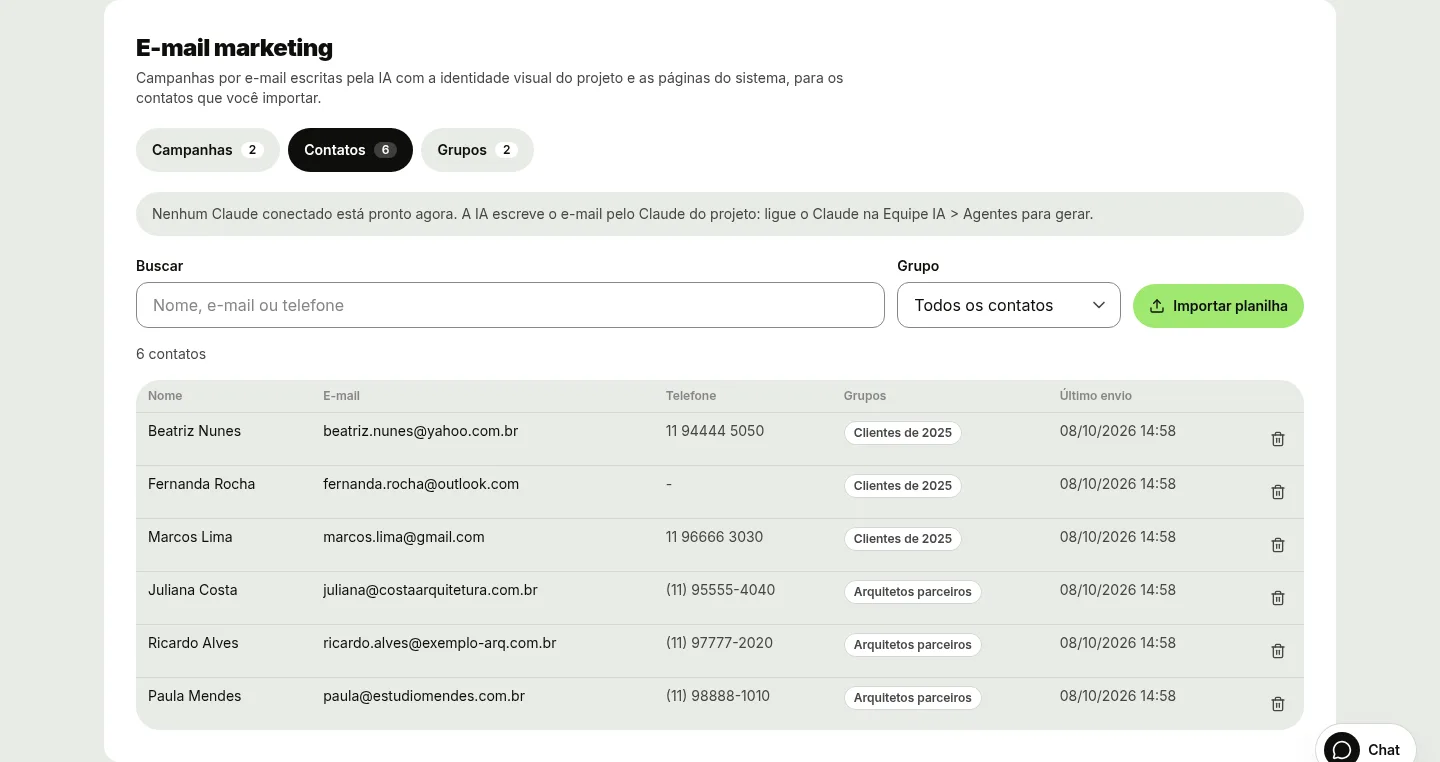Click the Telefone column header

coord(691,396)
